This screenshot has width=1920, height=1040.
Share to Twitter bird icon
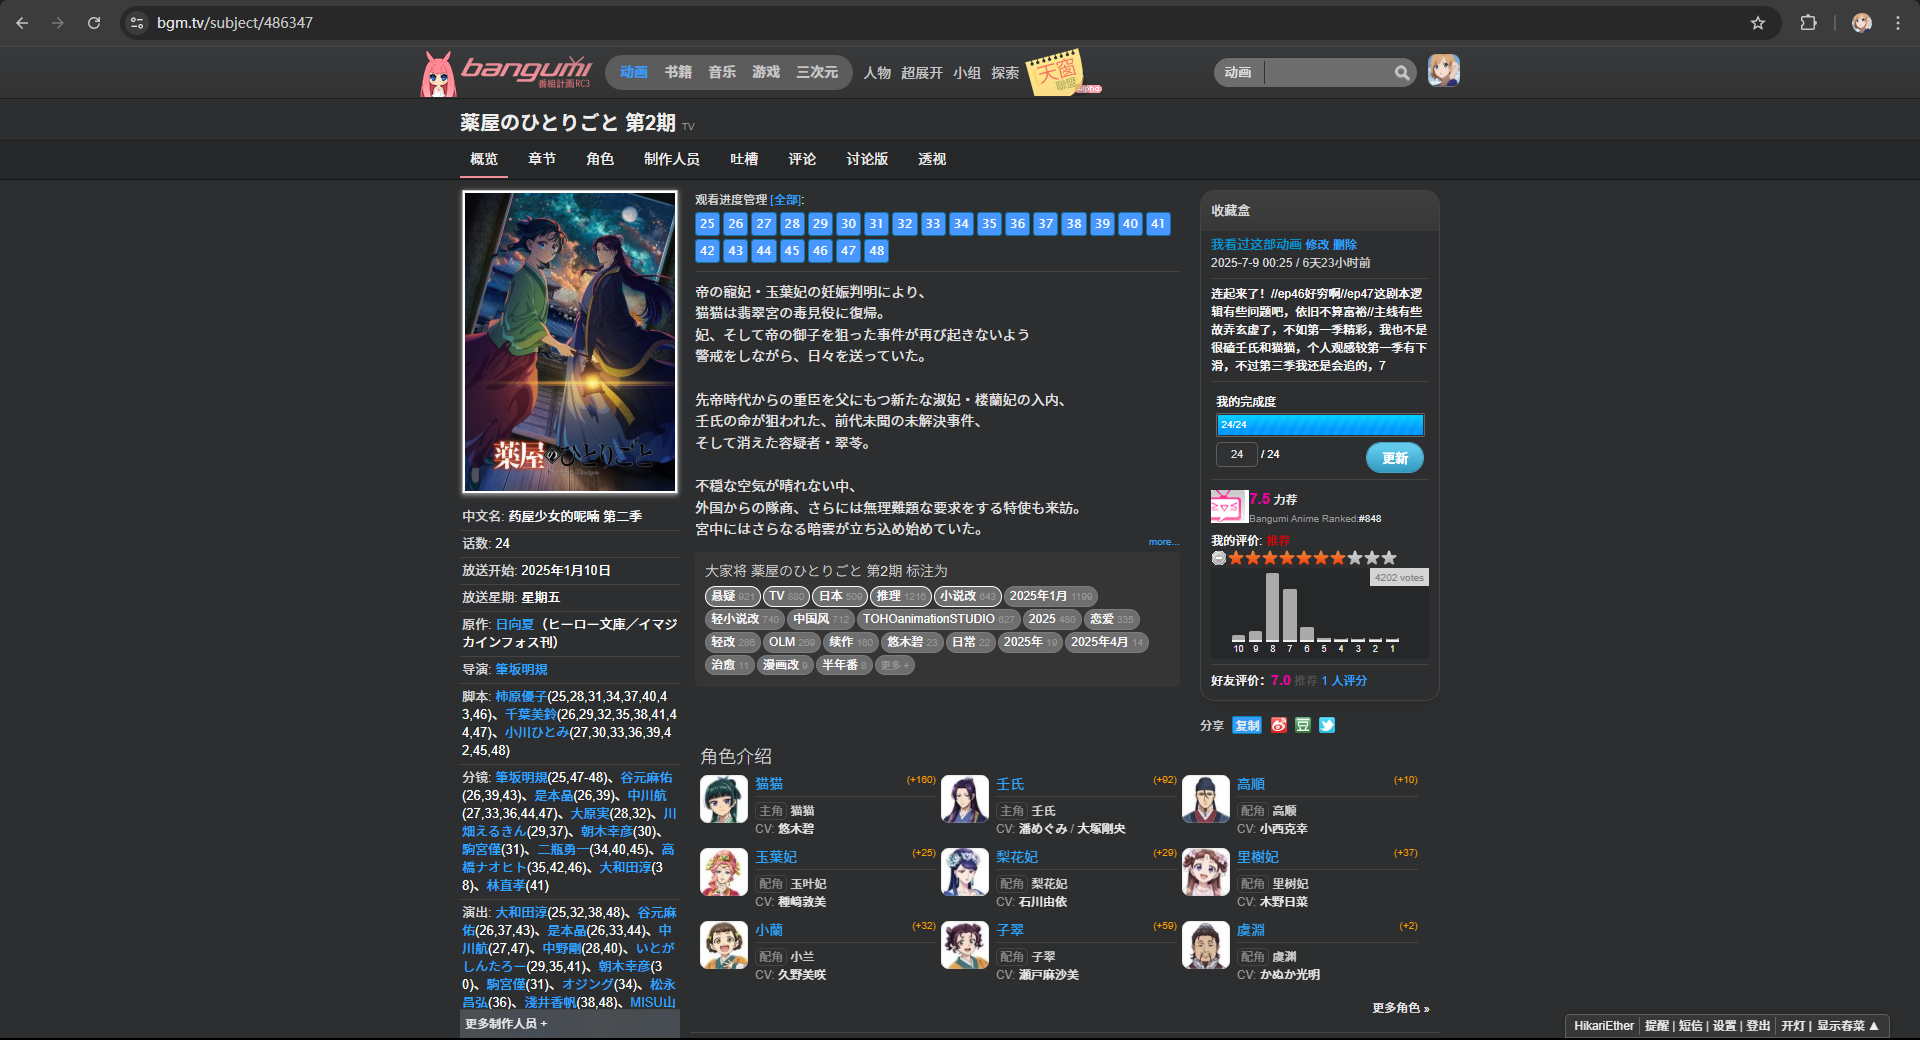point(1327,725)
